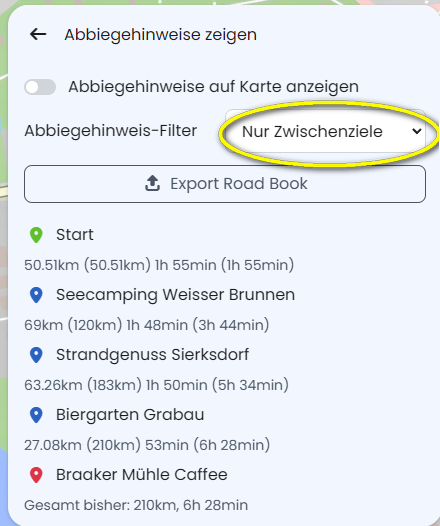Select the Start waypoint entry
This screenshot has width=440, height=526.
coord(74,234)
